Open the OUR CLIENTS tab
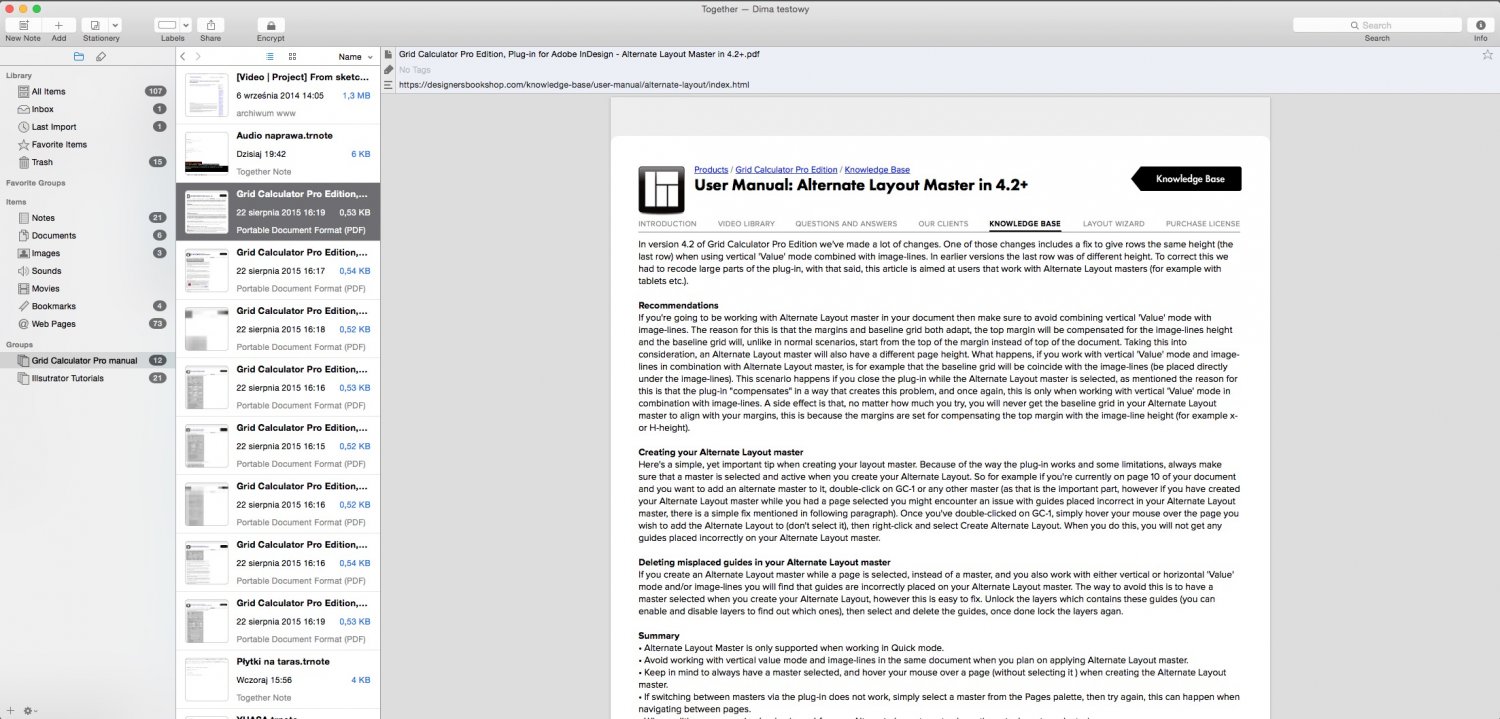 (943, 224)
